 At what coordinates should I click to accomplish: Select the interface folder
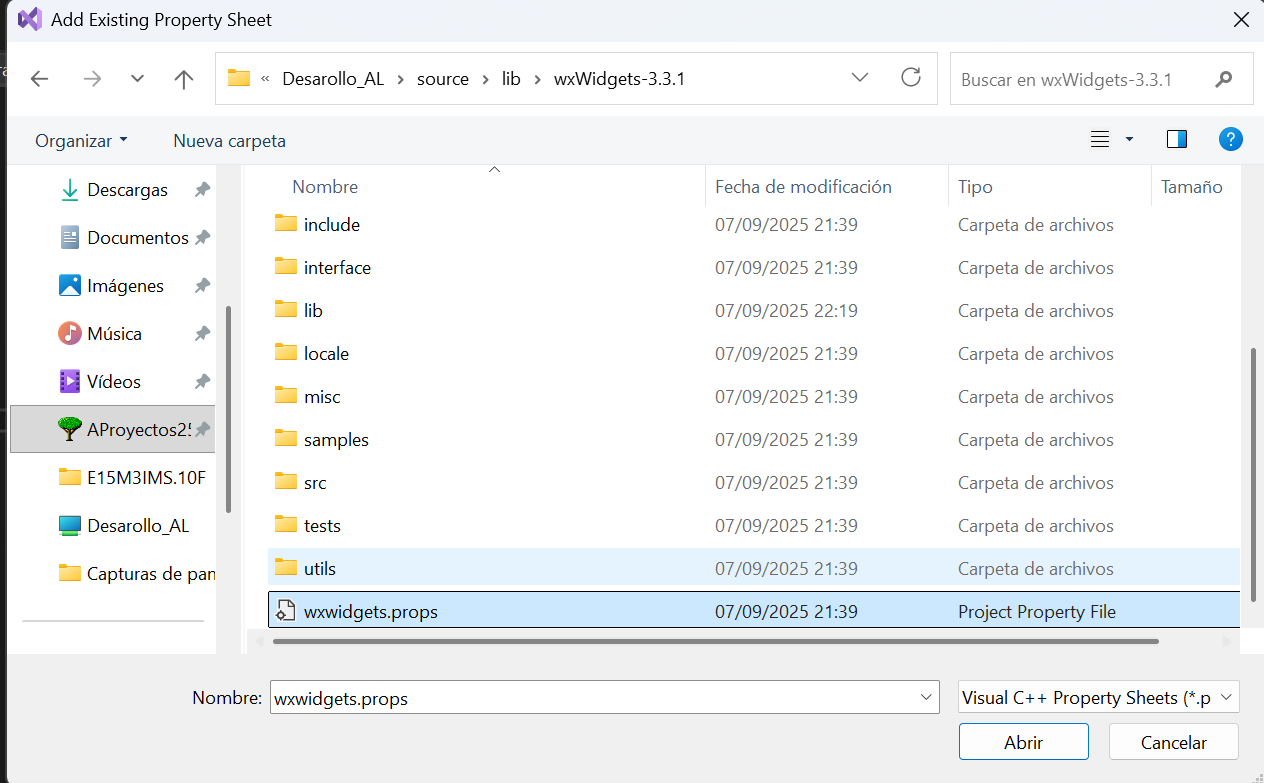point(754,268)
